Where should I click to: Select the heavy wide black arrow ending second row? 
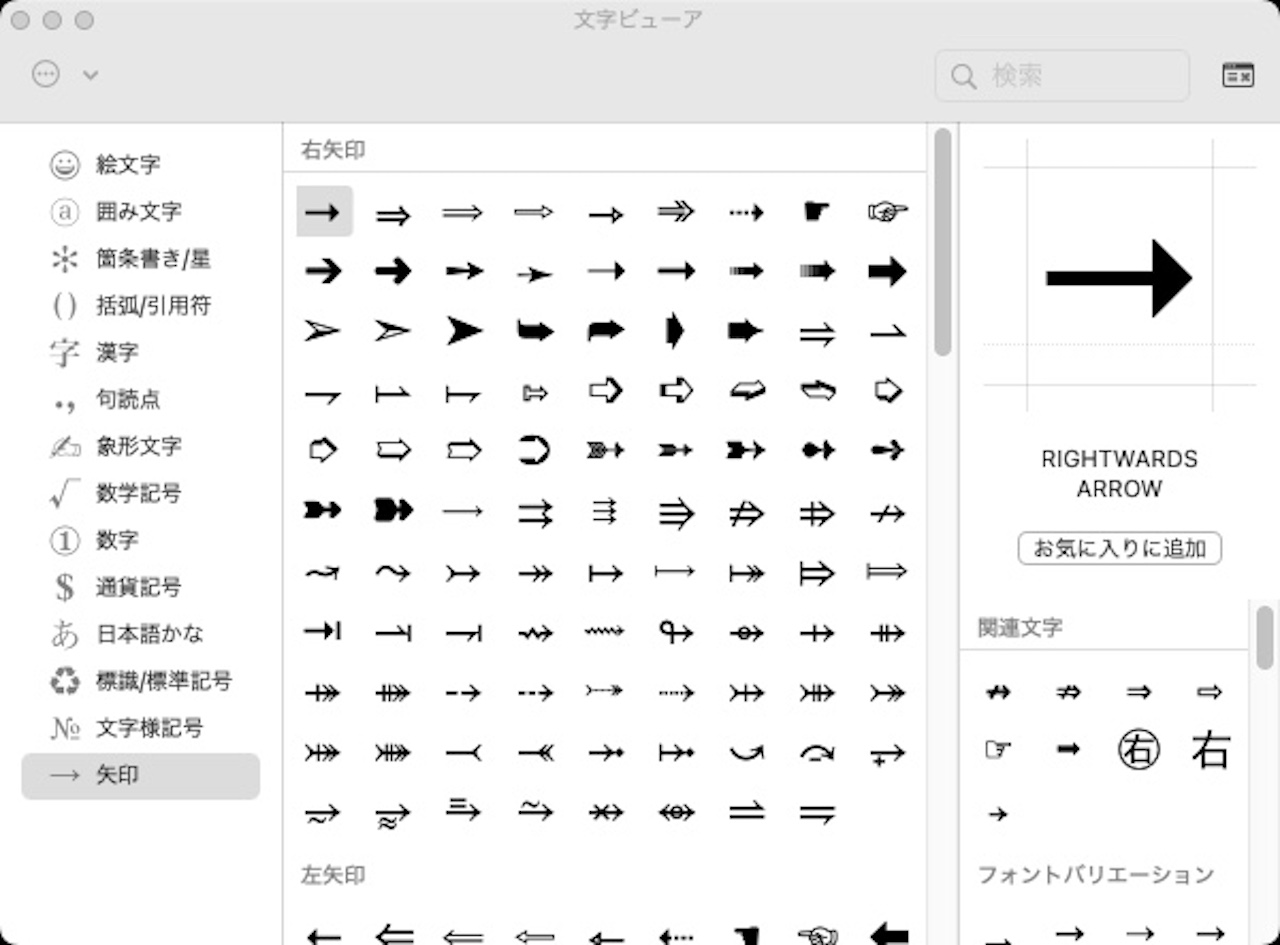point(887,271)
